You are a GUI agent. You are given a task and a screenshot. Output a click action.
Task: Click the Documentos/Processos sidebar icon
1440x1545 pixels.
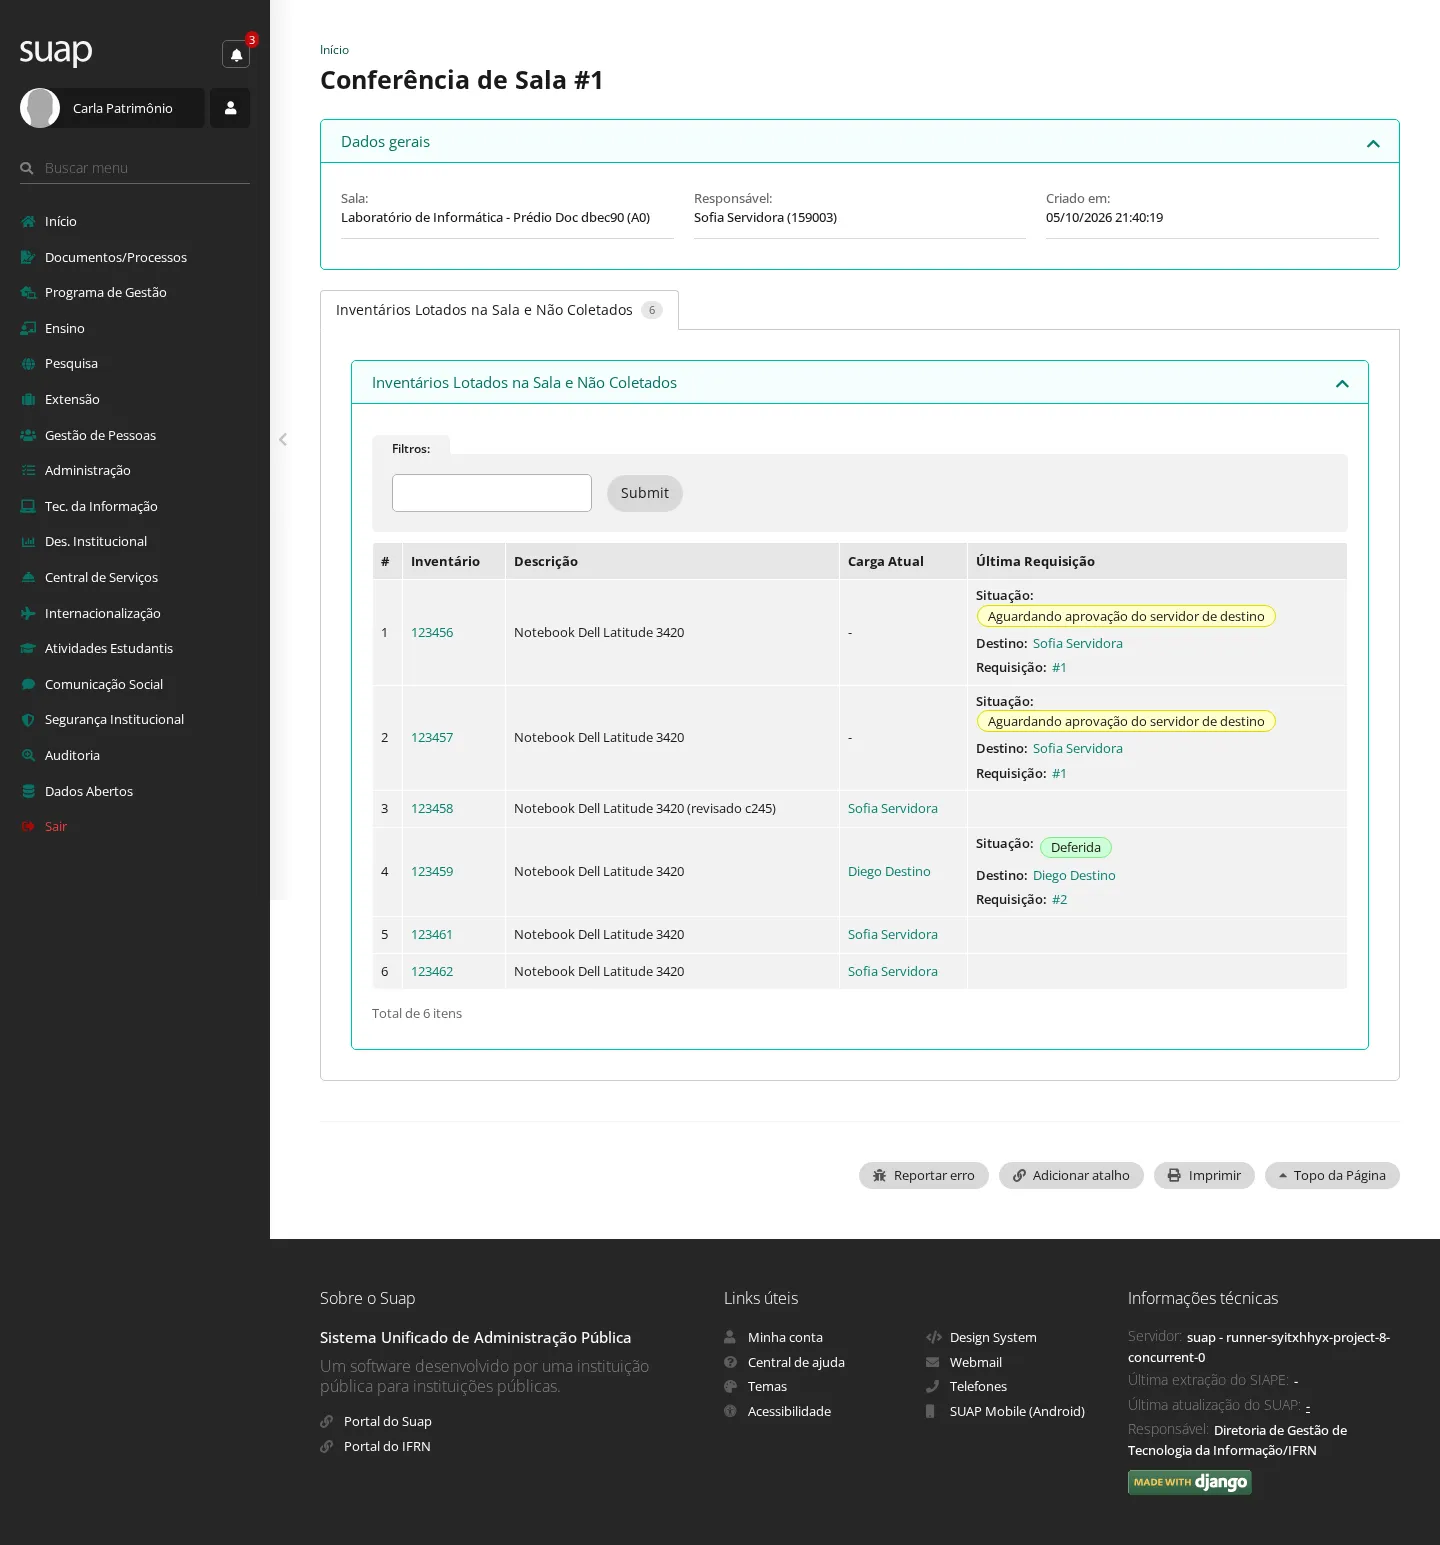pyautogui.click(x=28, y=257)
